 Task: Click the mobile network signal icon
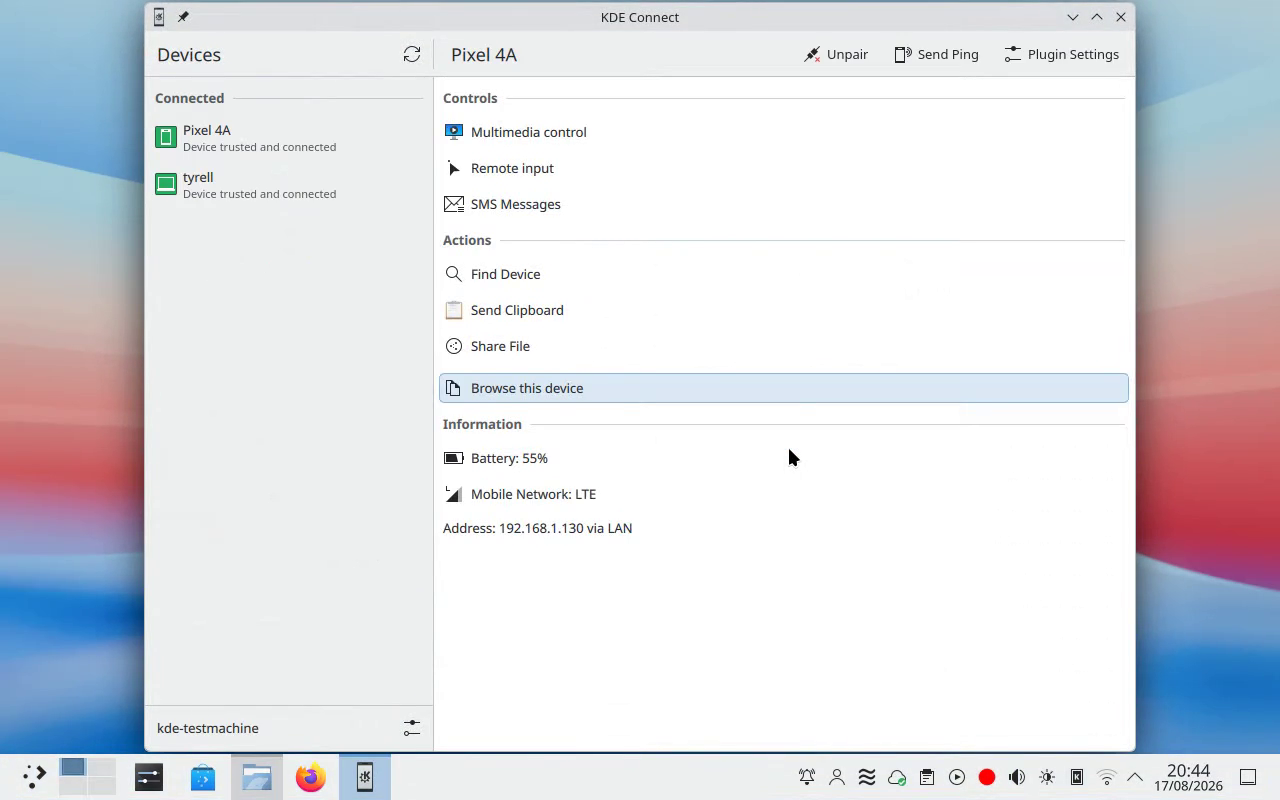[454, 494]
